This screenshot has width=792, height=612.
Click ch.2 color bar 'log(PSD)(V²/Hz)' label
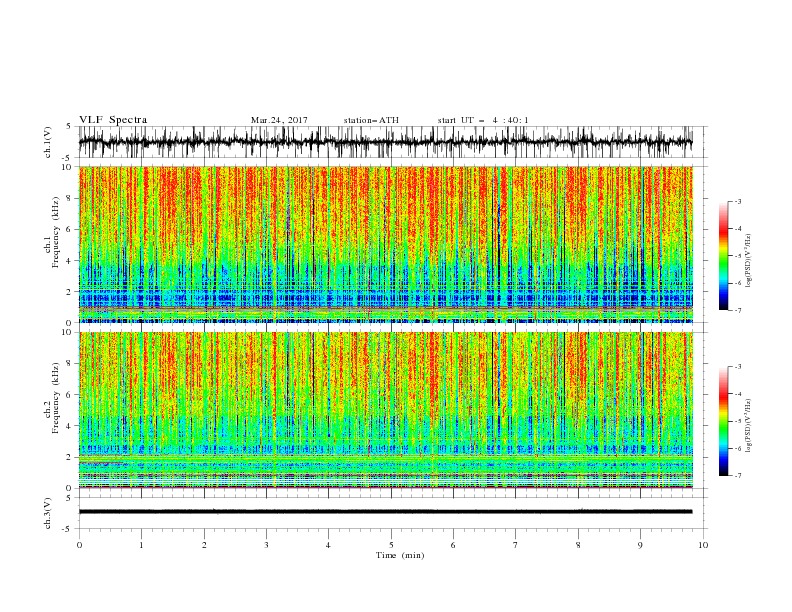click(749, 425)
